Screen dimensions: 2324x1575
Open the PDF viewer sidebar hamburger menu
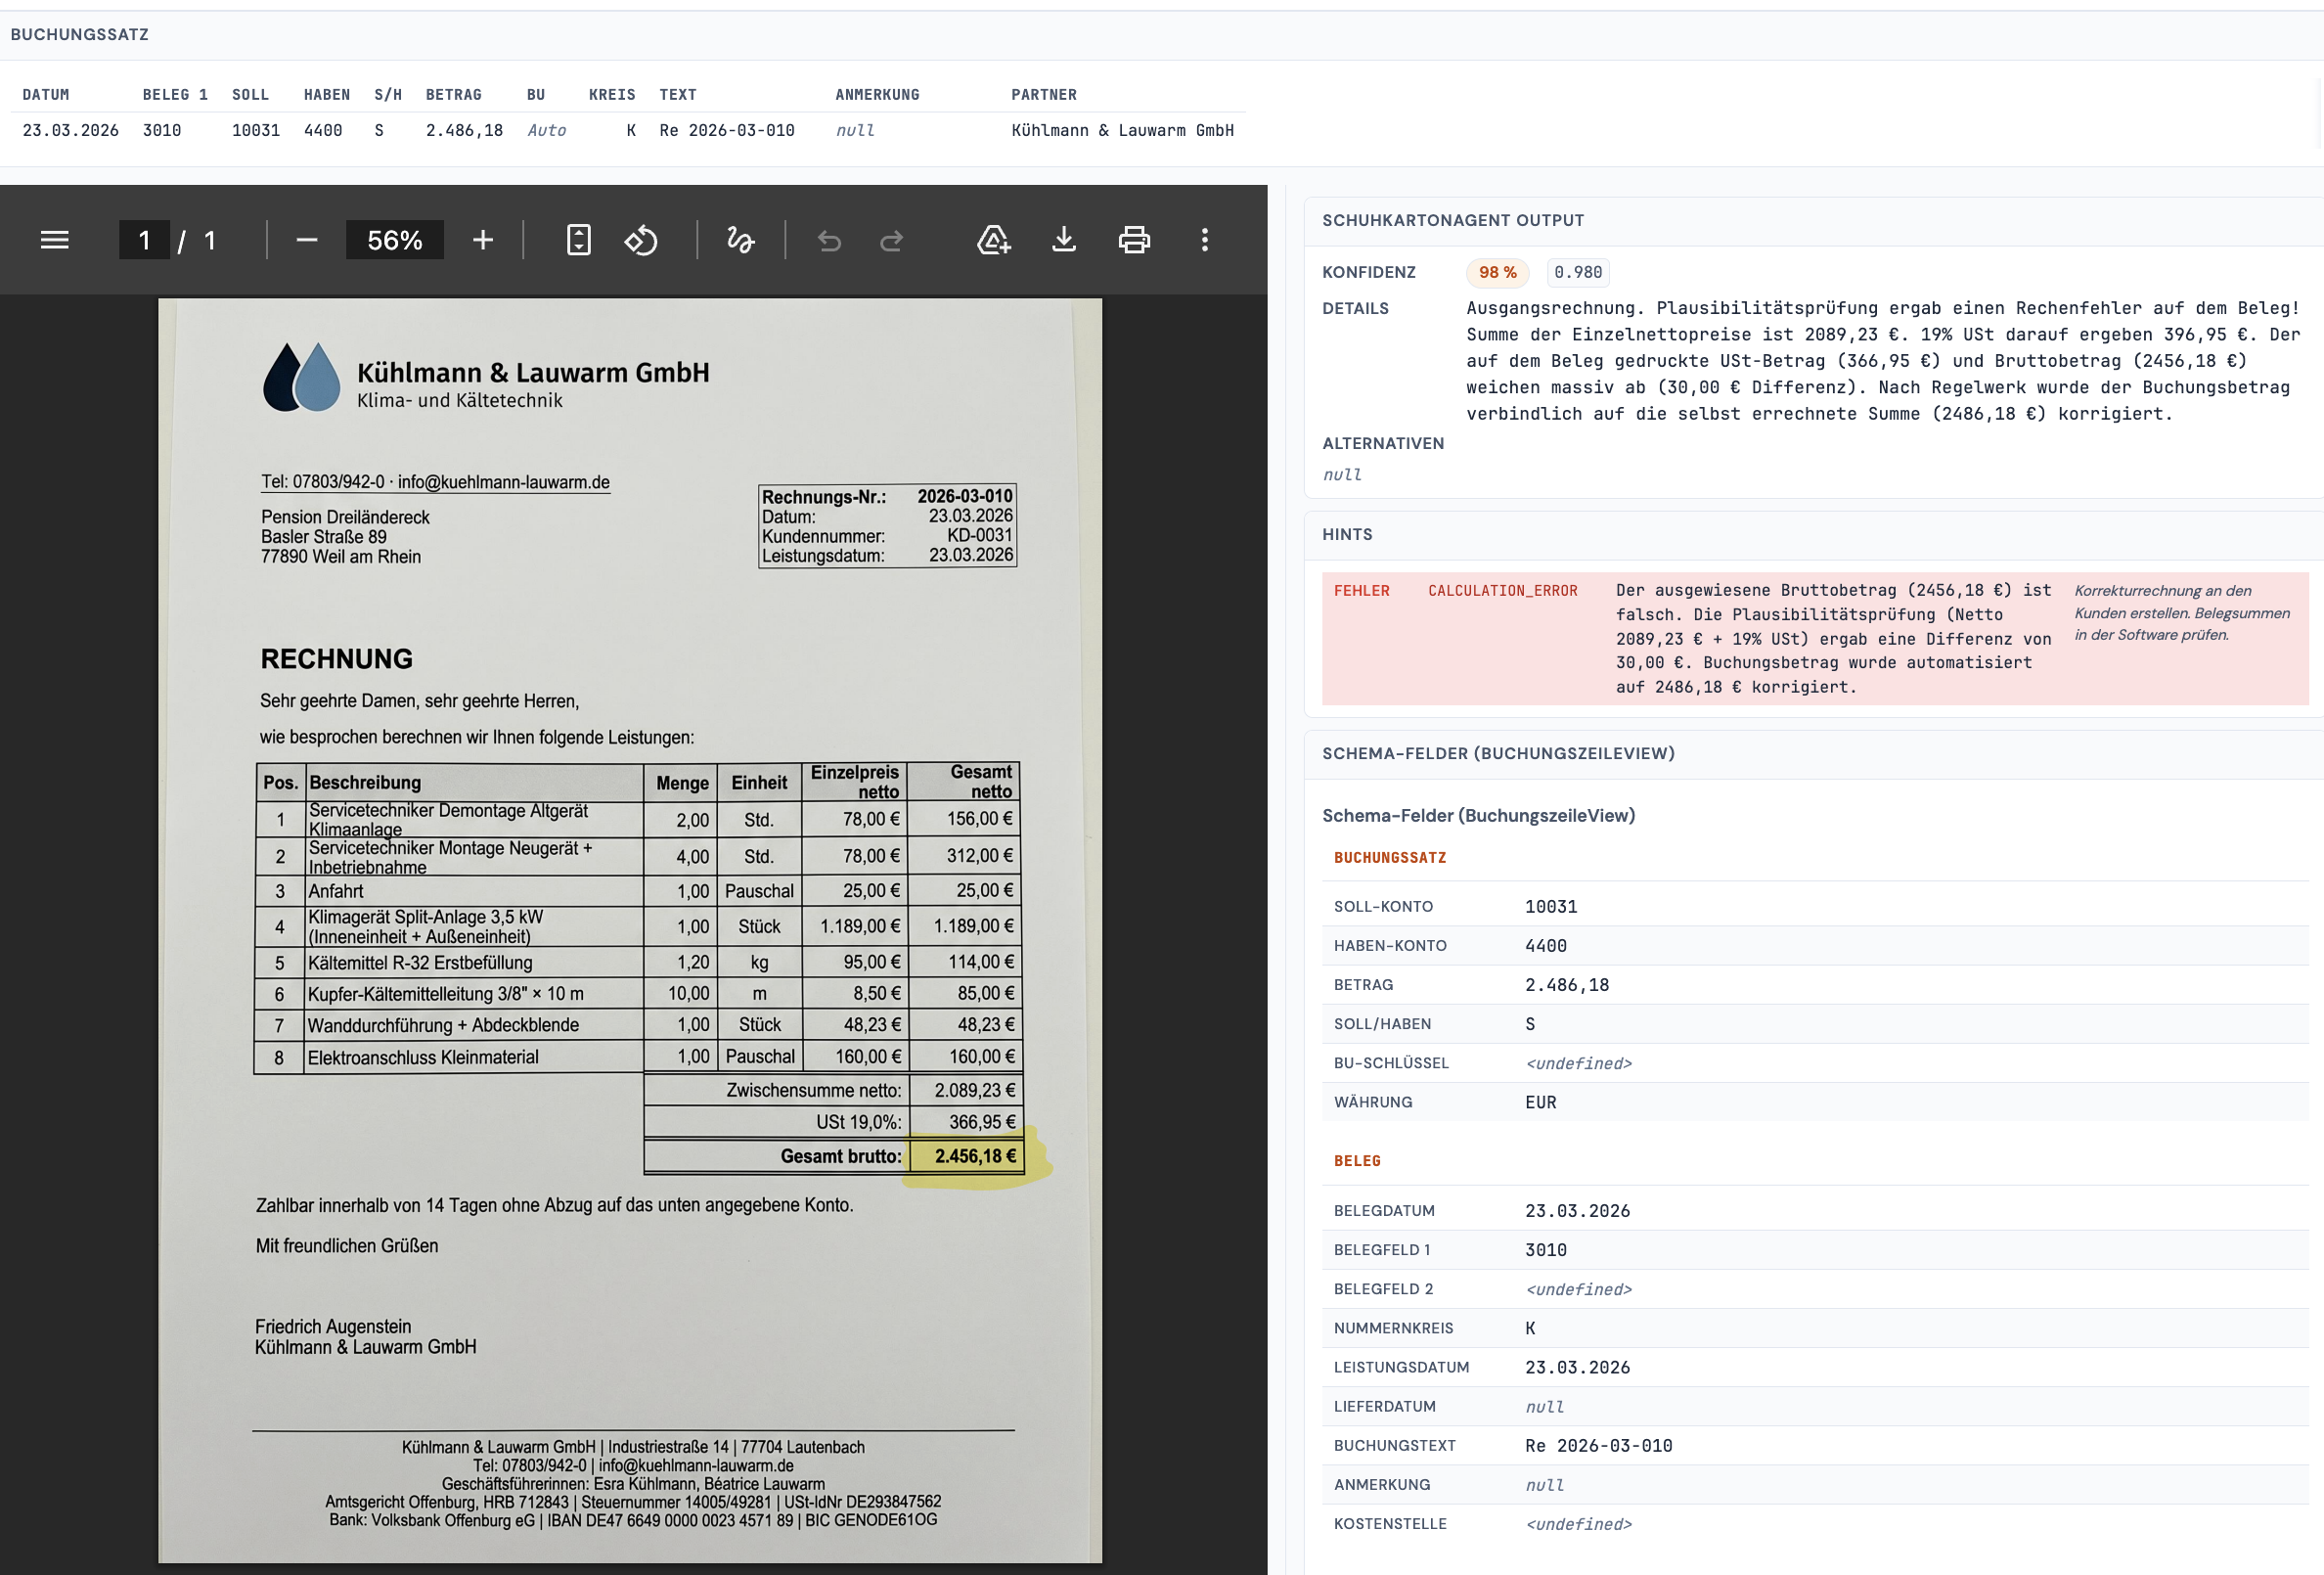55,240
